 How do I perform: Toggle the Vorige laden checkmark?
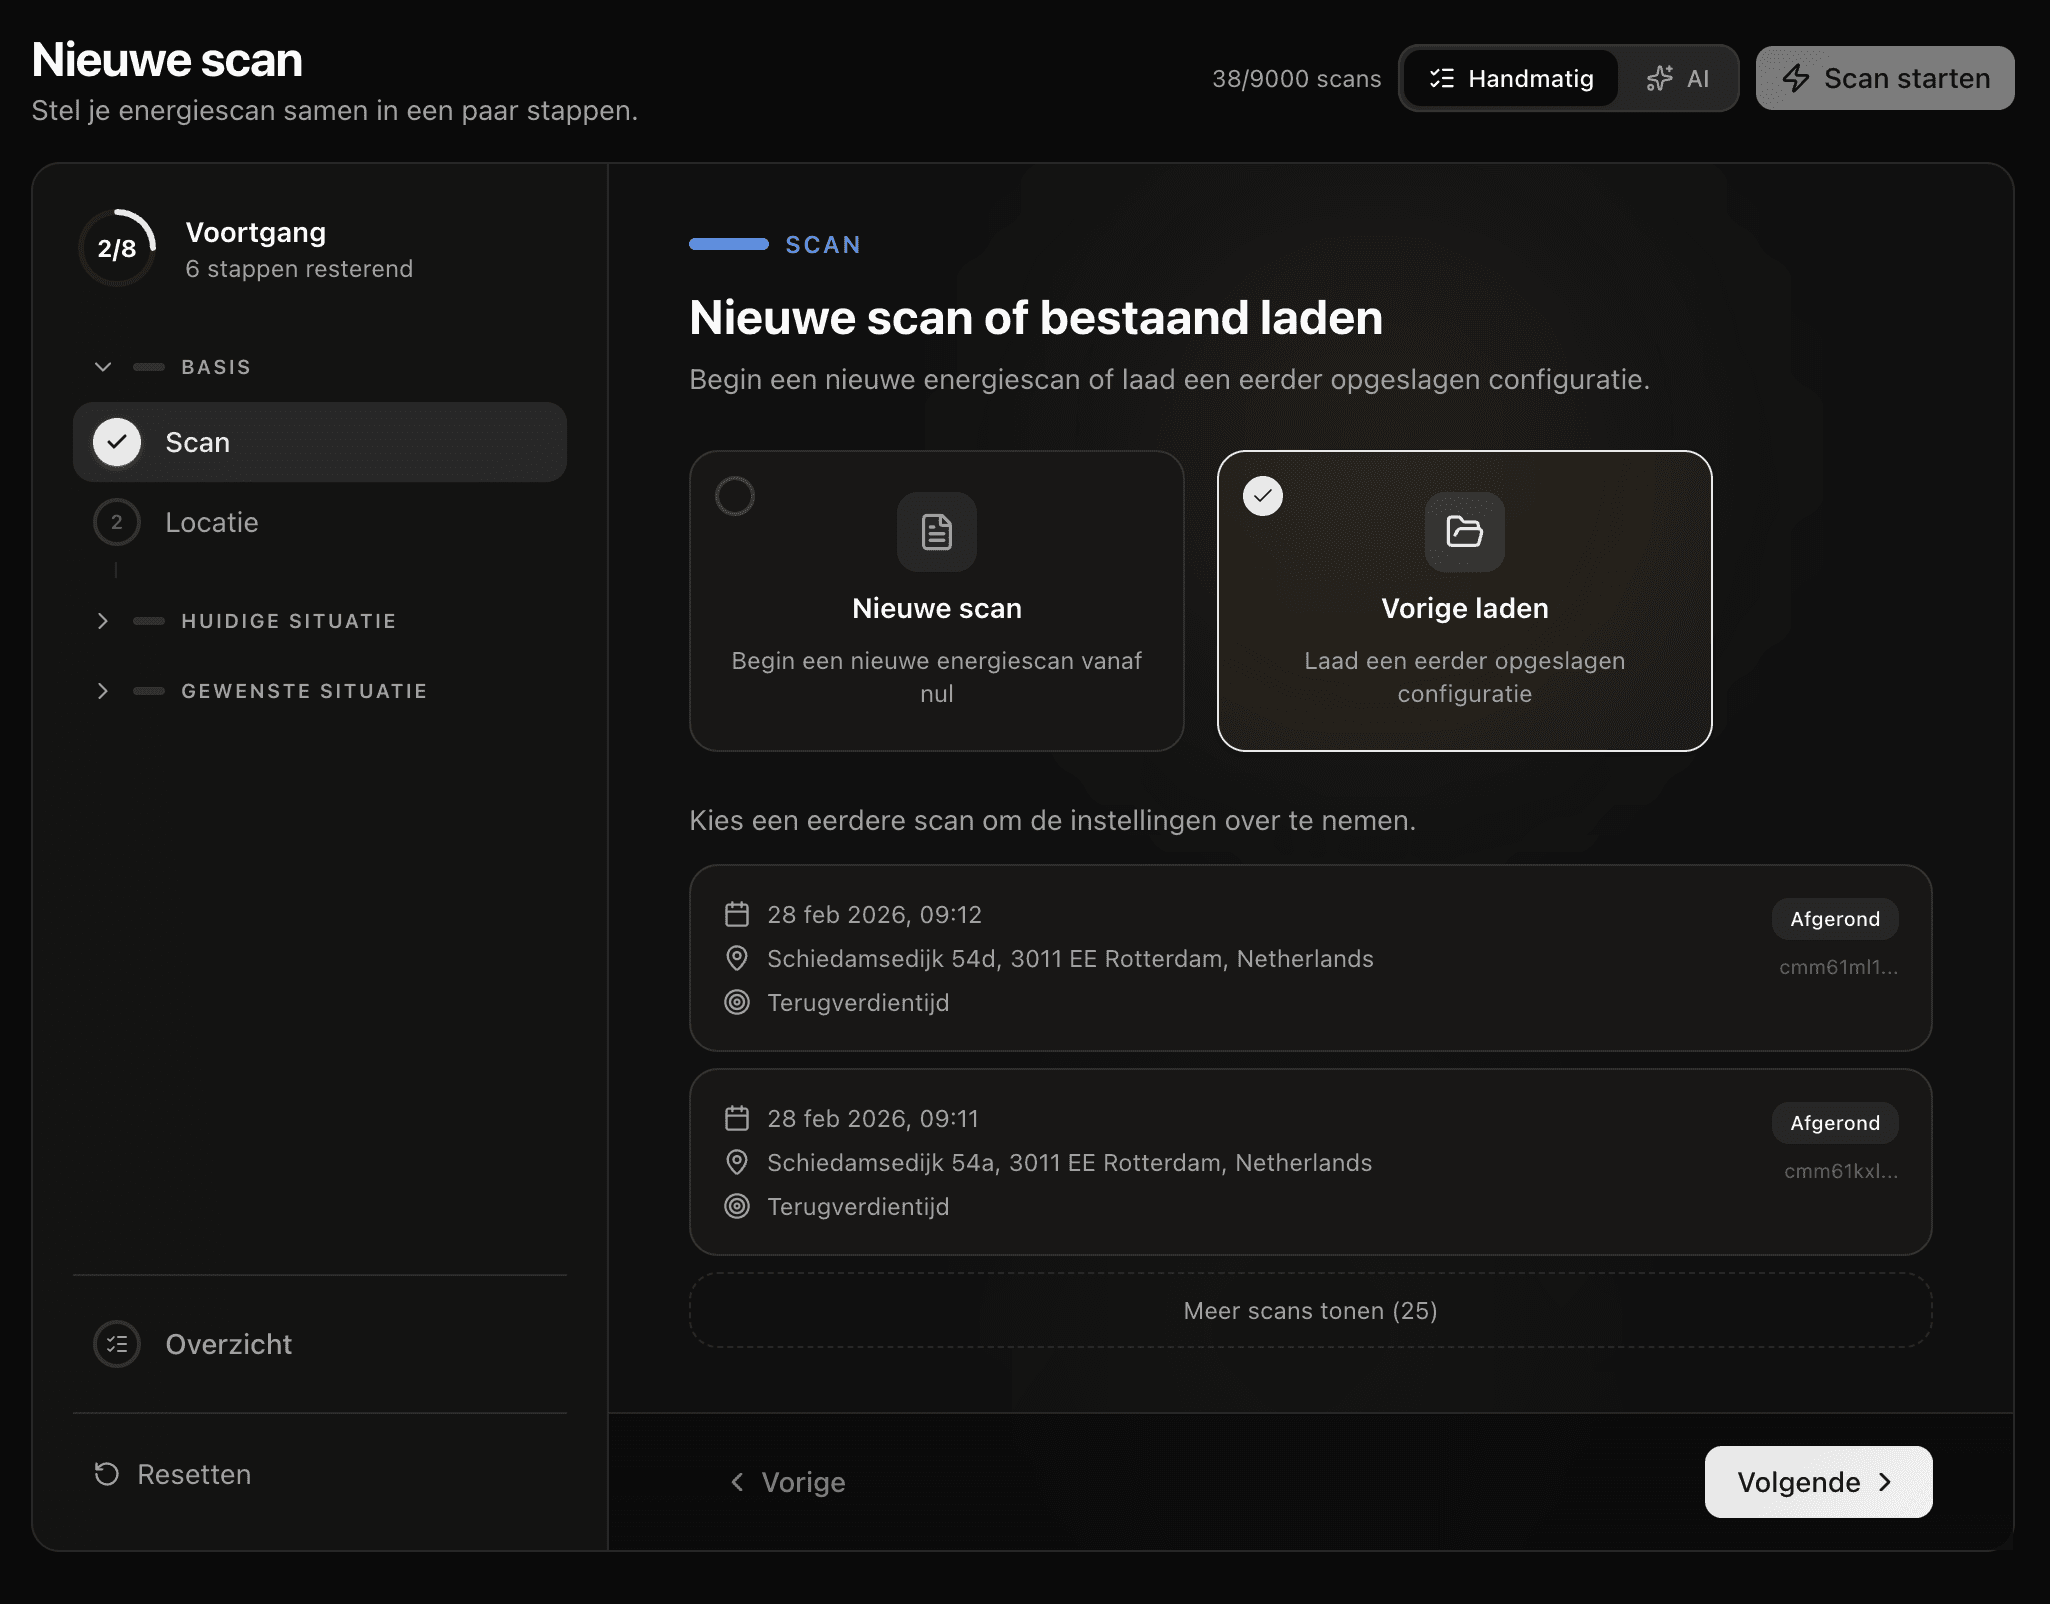1263,496
